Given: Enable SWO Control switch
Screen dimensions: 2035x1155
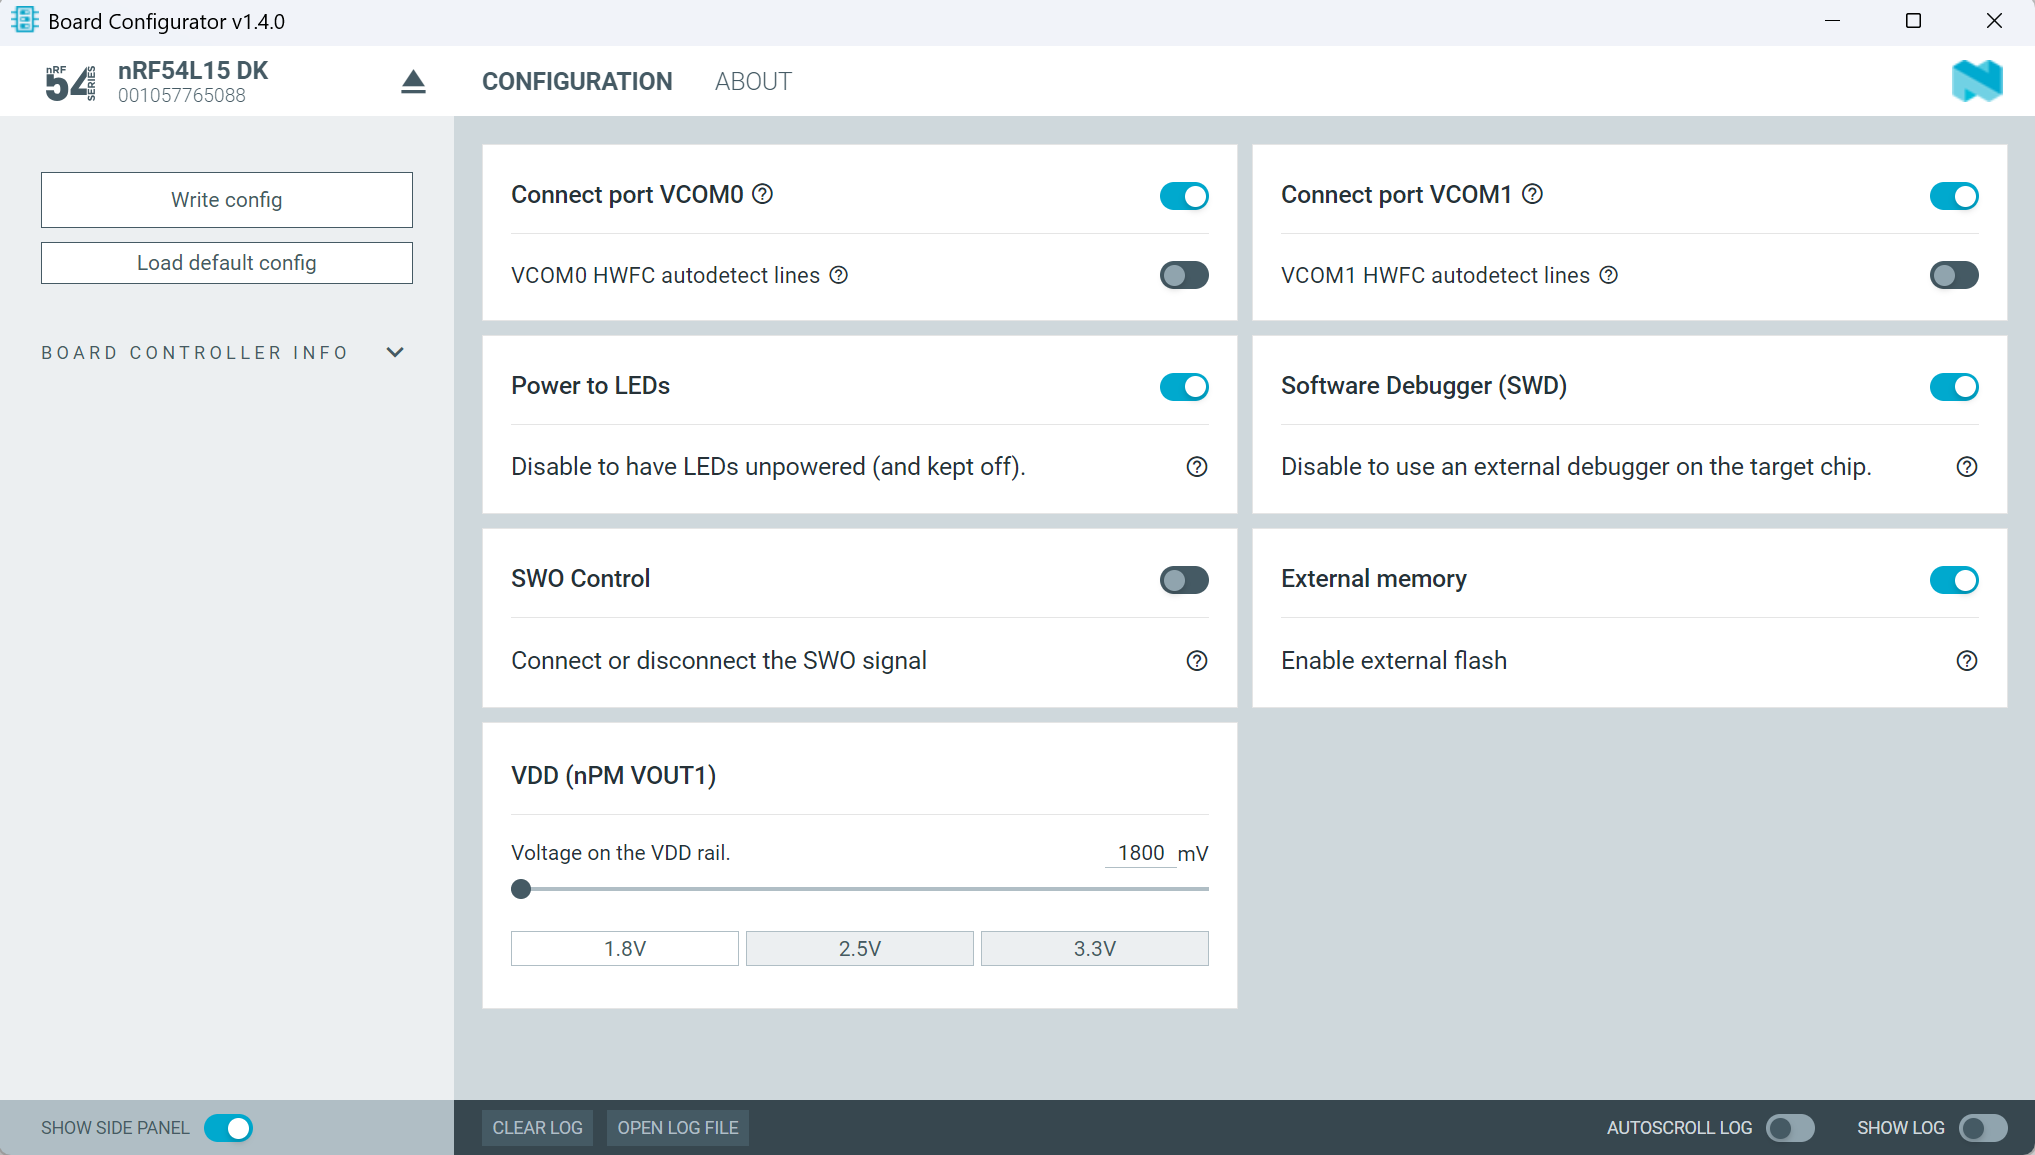Looking at the screenshot, I should click(x=1184, y=580).
